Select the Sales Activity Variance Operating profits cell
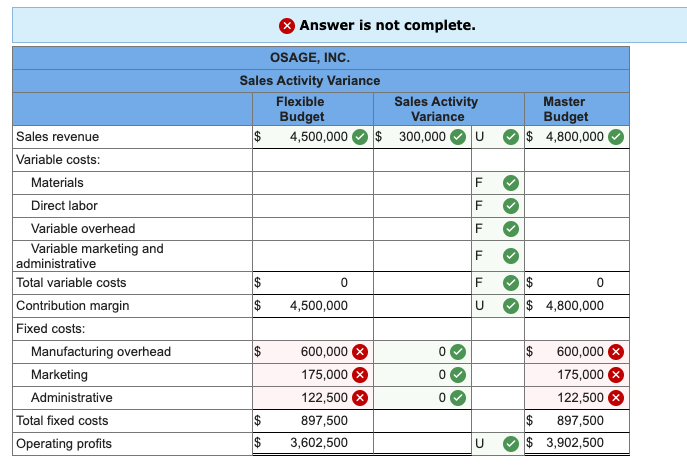This screenshot has width=687, height=476. (422, 444)
